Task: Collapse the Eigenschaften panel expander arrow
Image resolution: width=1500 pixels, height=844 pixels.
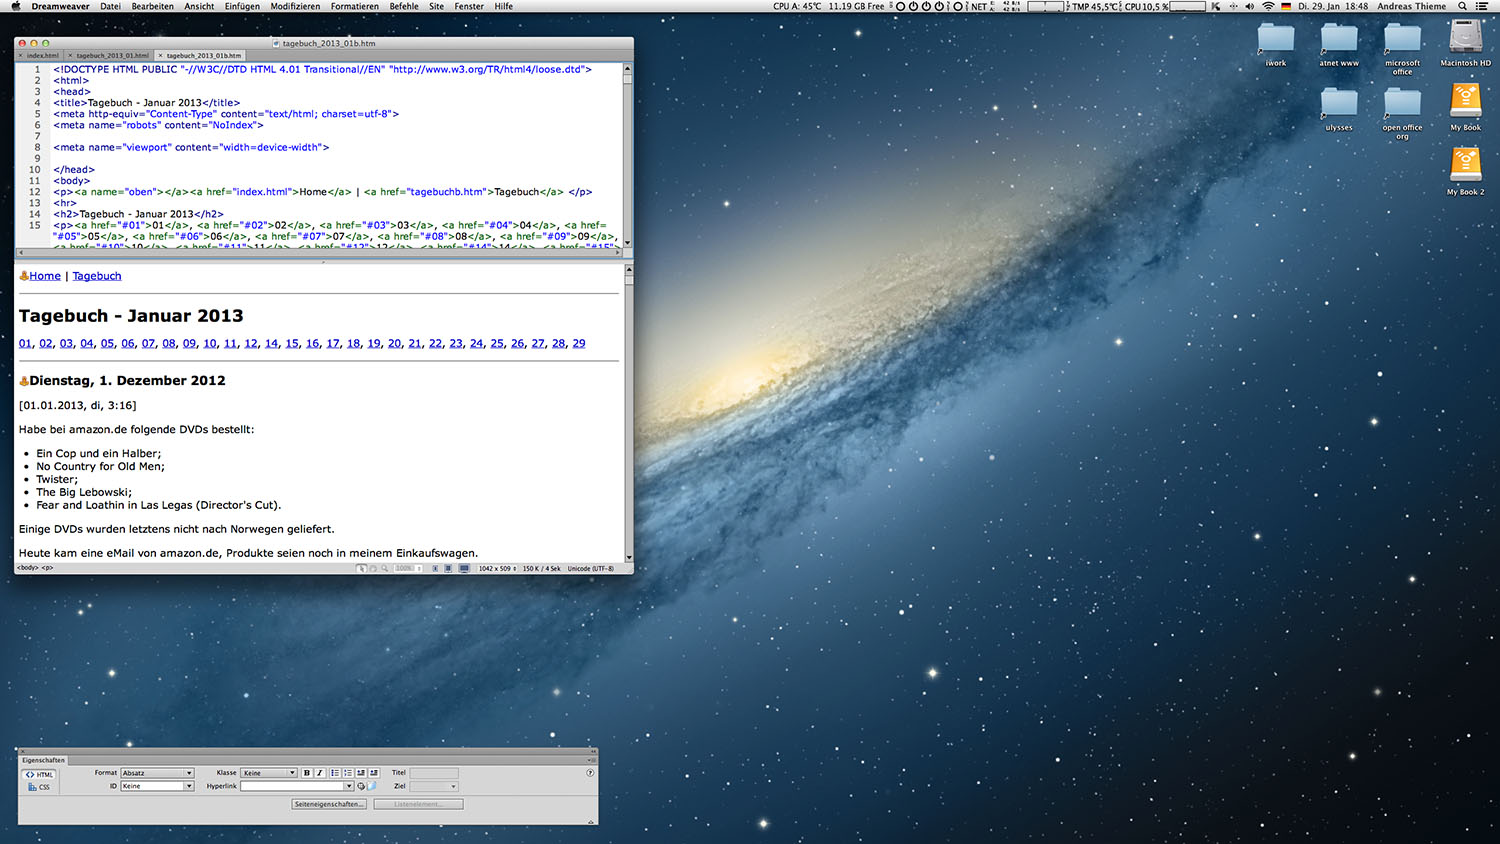Action: click(590, 822)
